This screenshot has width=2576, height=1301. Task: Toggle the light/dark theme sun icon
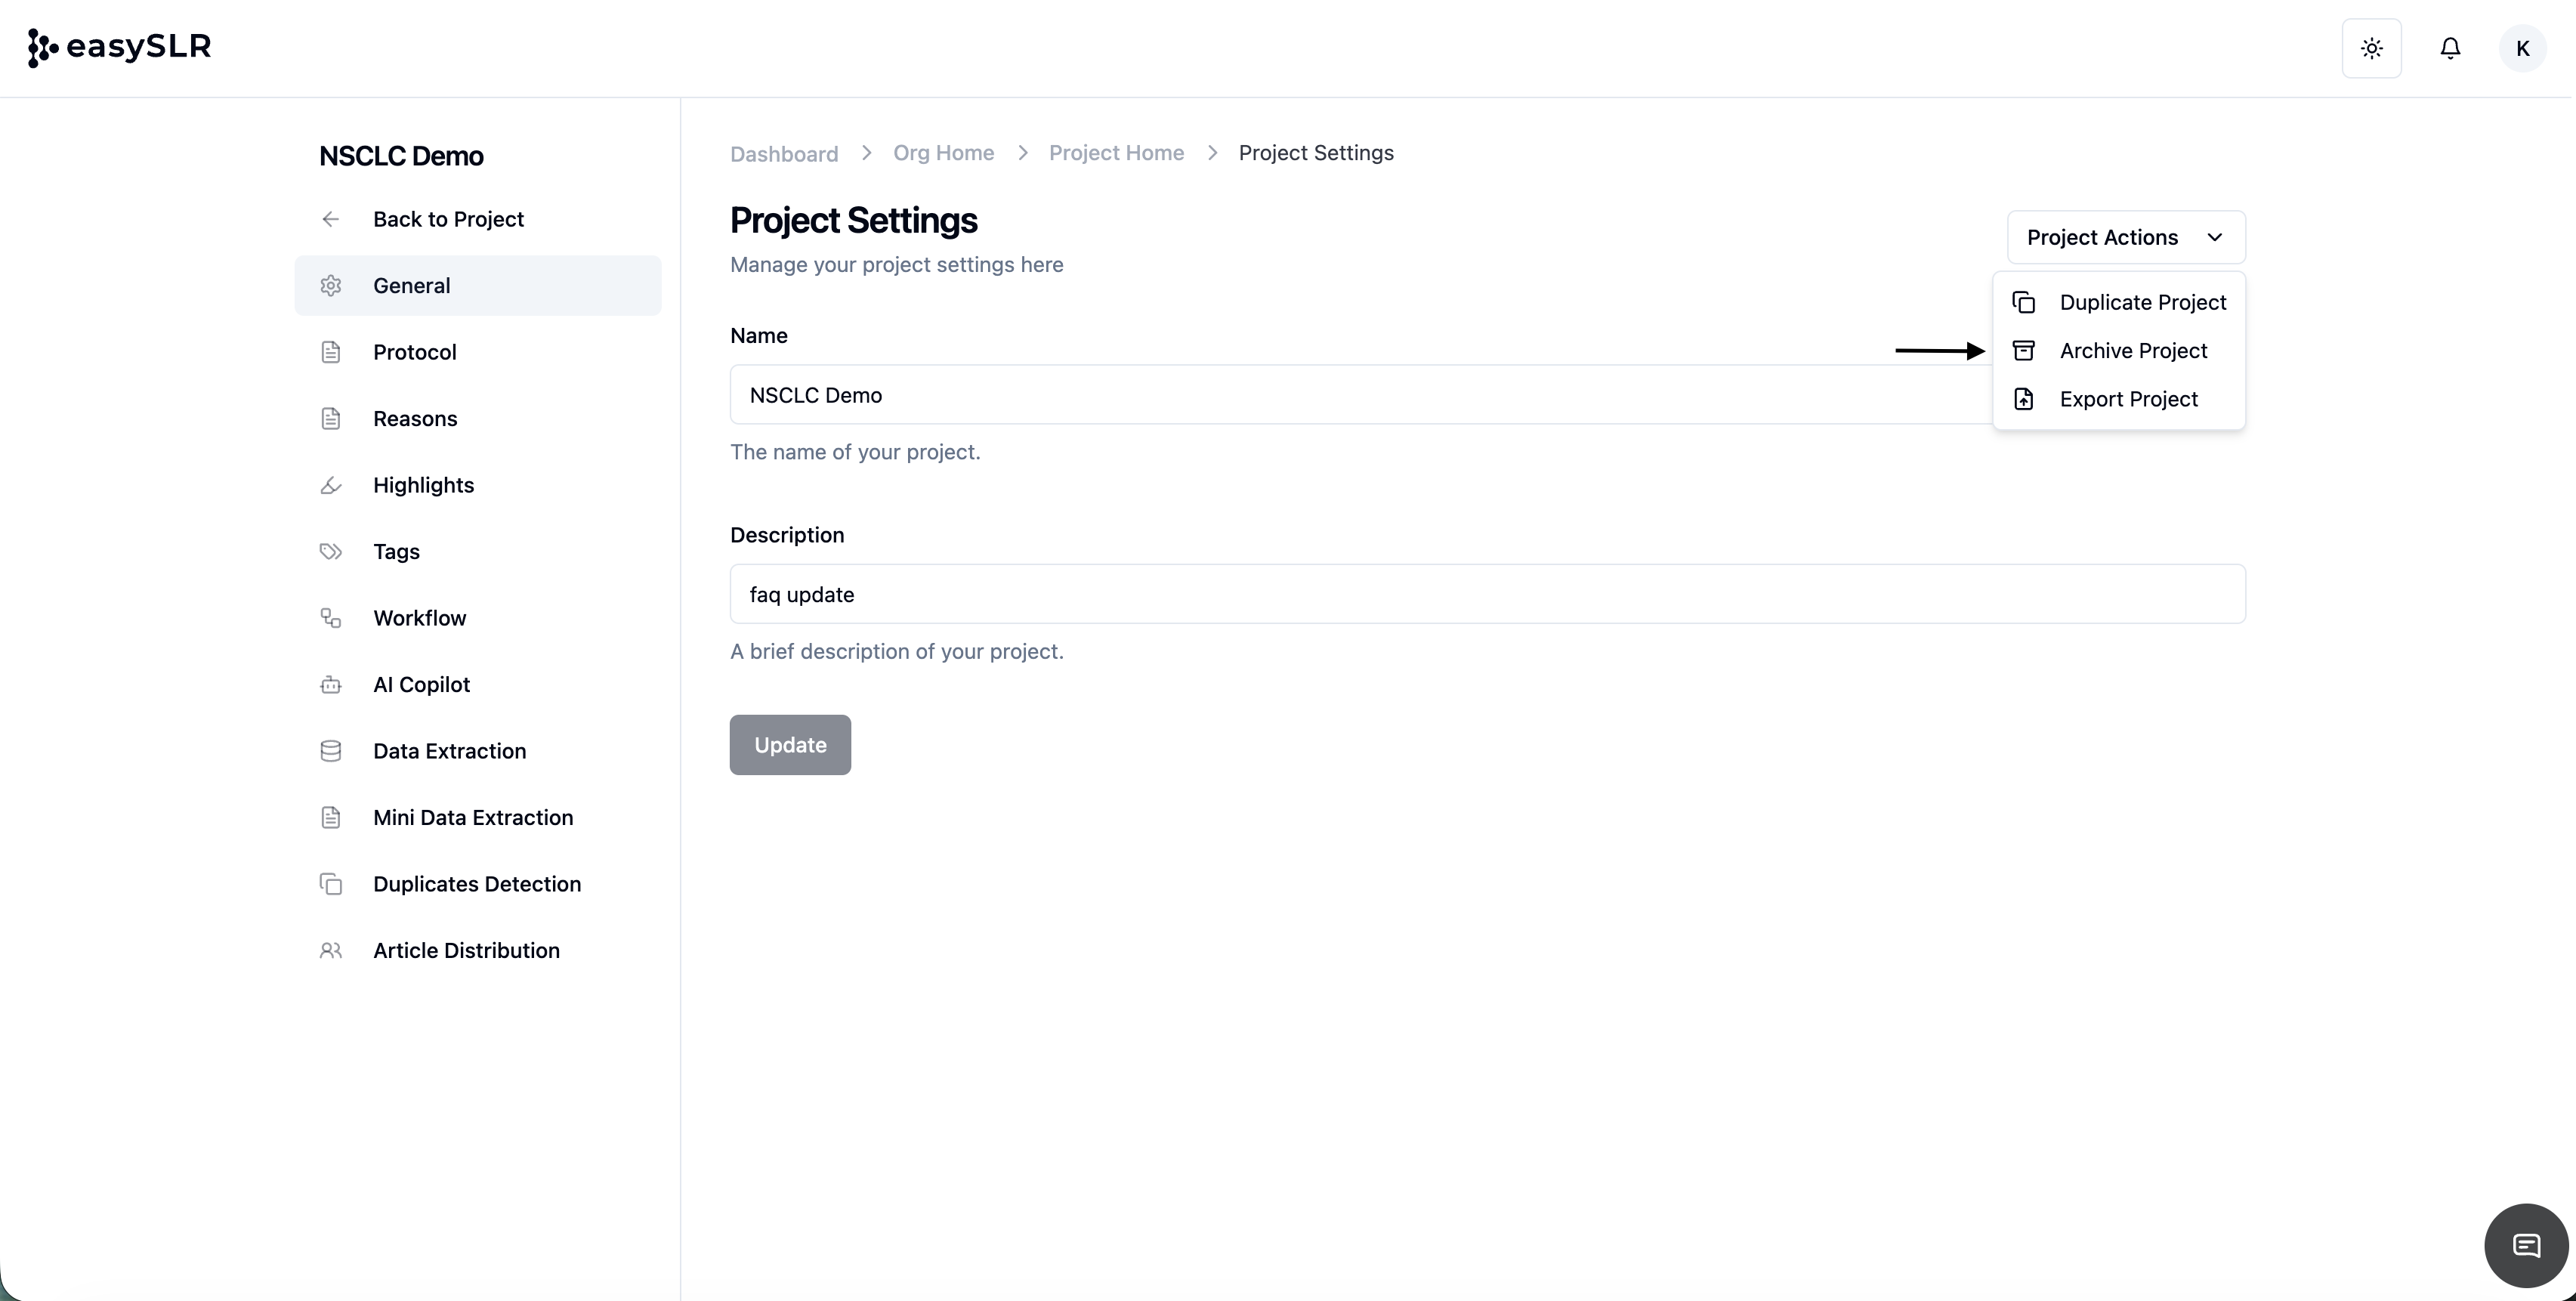(x=2371, y=48)
